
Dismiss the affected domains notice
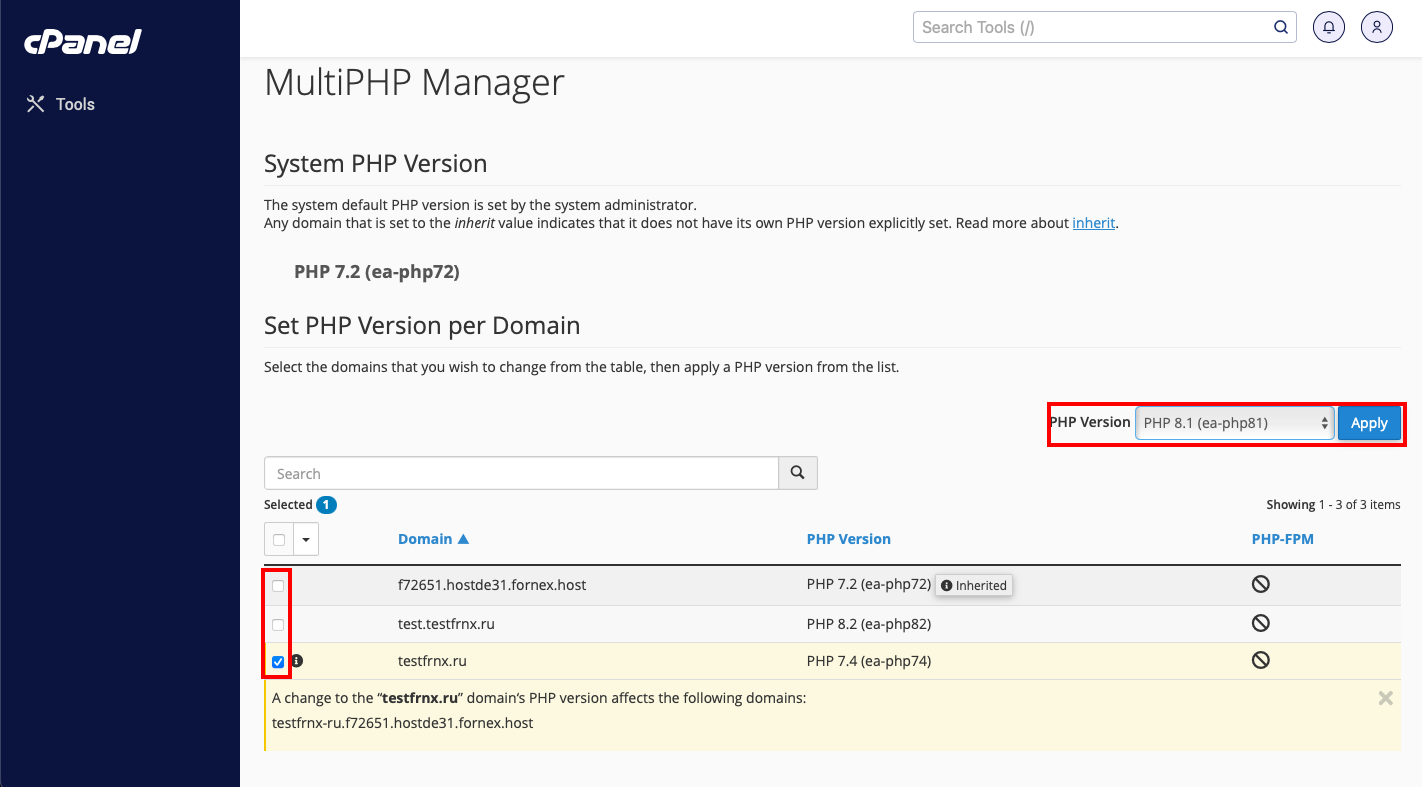point(1385,698)
